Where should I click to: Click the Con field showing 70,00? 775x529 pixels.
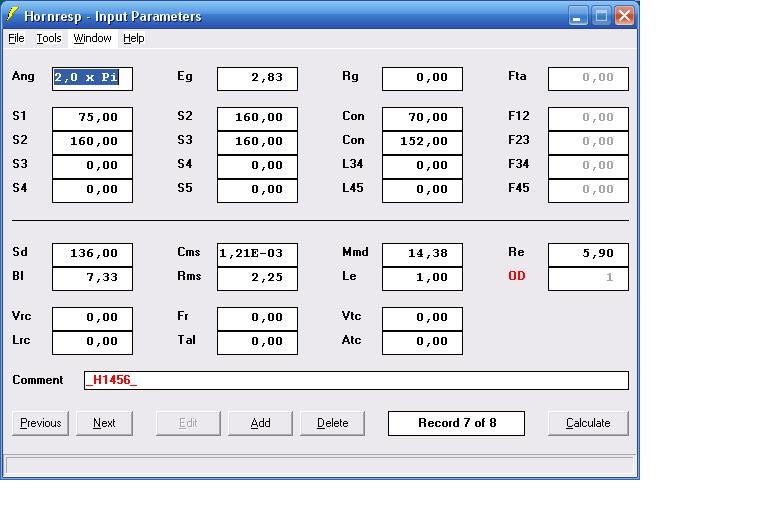(x=423, y=119)
